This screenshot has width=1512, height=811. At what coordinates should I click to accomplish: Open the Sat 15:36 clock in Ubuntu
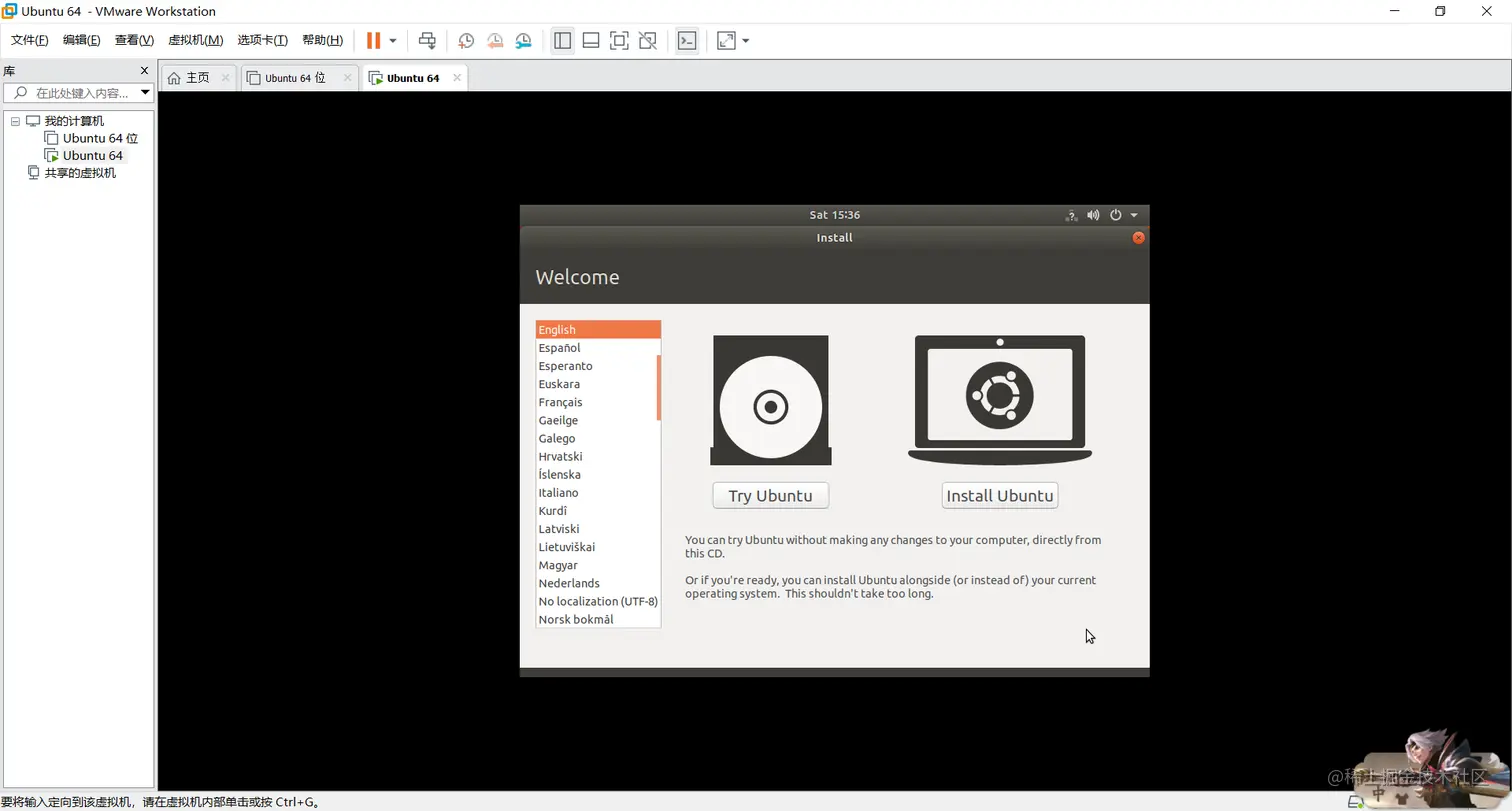(x=835, y=215)
